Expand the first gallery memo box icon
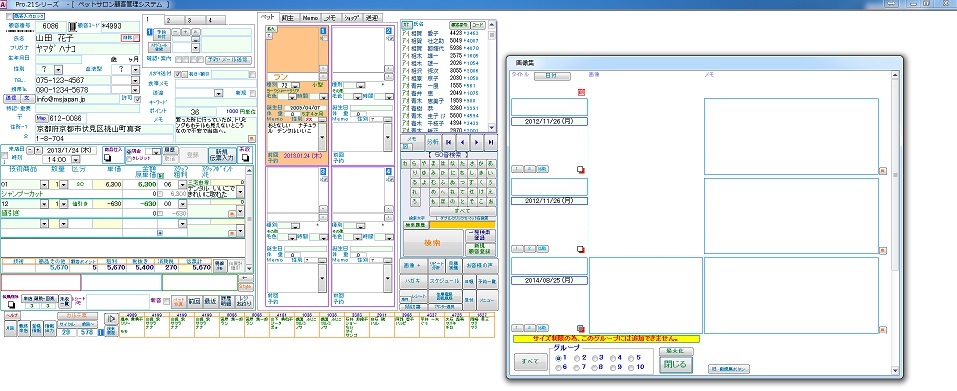Image resolution: width=957 pixels, height=391 pixels. (x=882, y=171)
